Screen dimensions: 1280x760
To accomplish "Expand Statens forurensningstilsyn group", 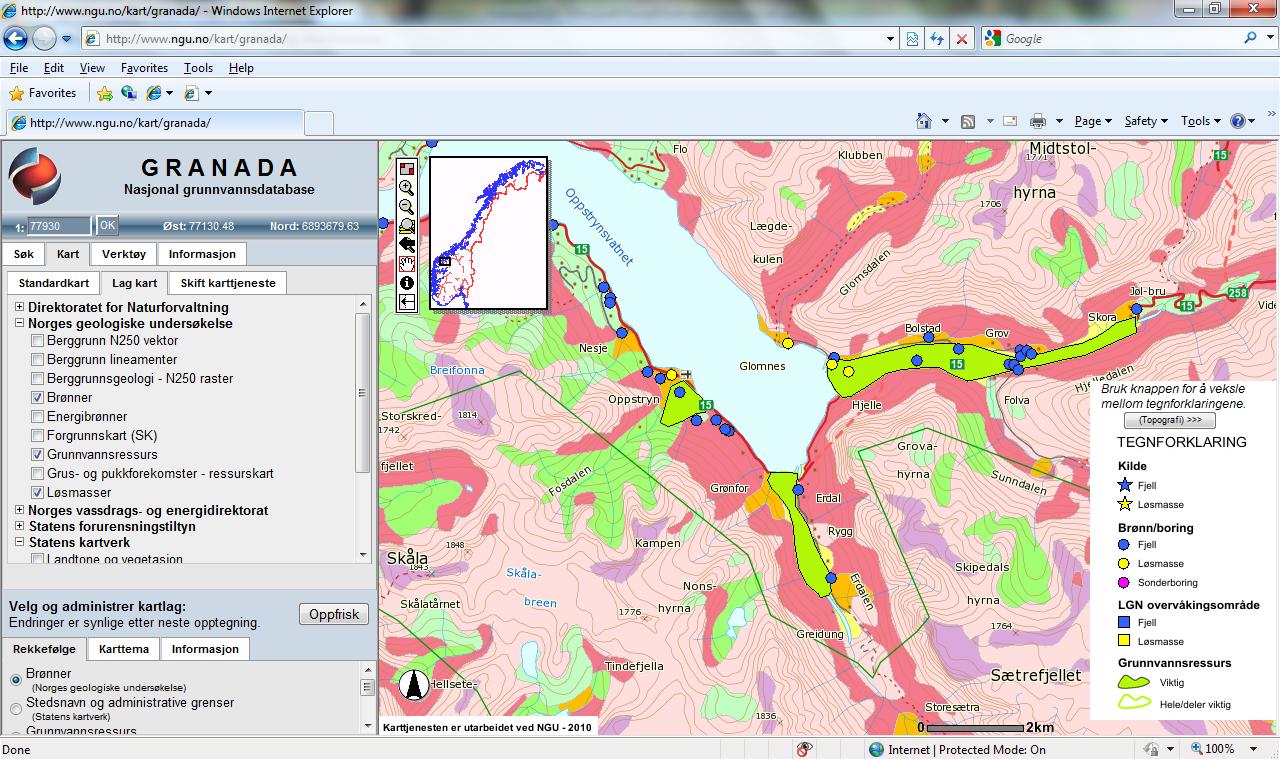I will [x=20, y=526].
